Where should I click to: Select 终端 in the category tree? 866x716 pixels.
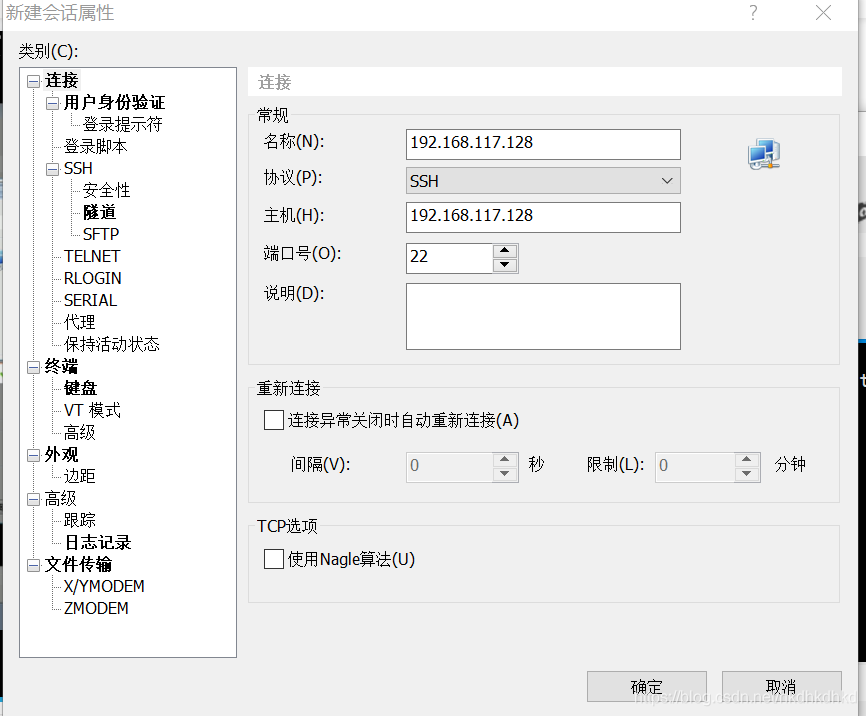61,366
